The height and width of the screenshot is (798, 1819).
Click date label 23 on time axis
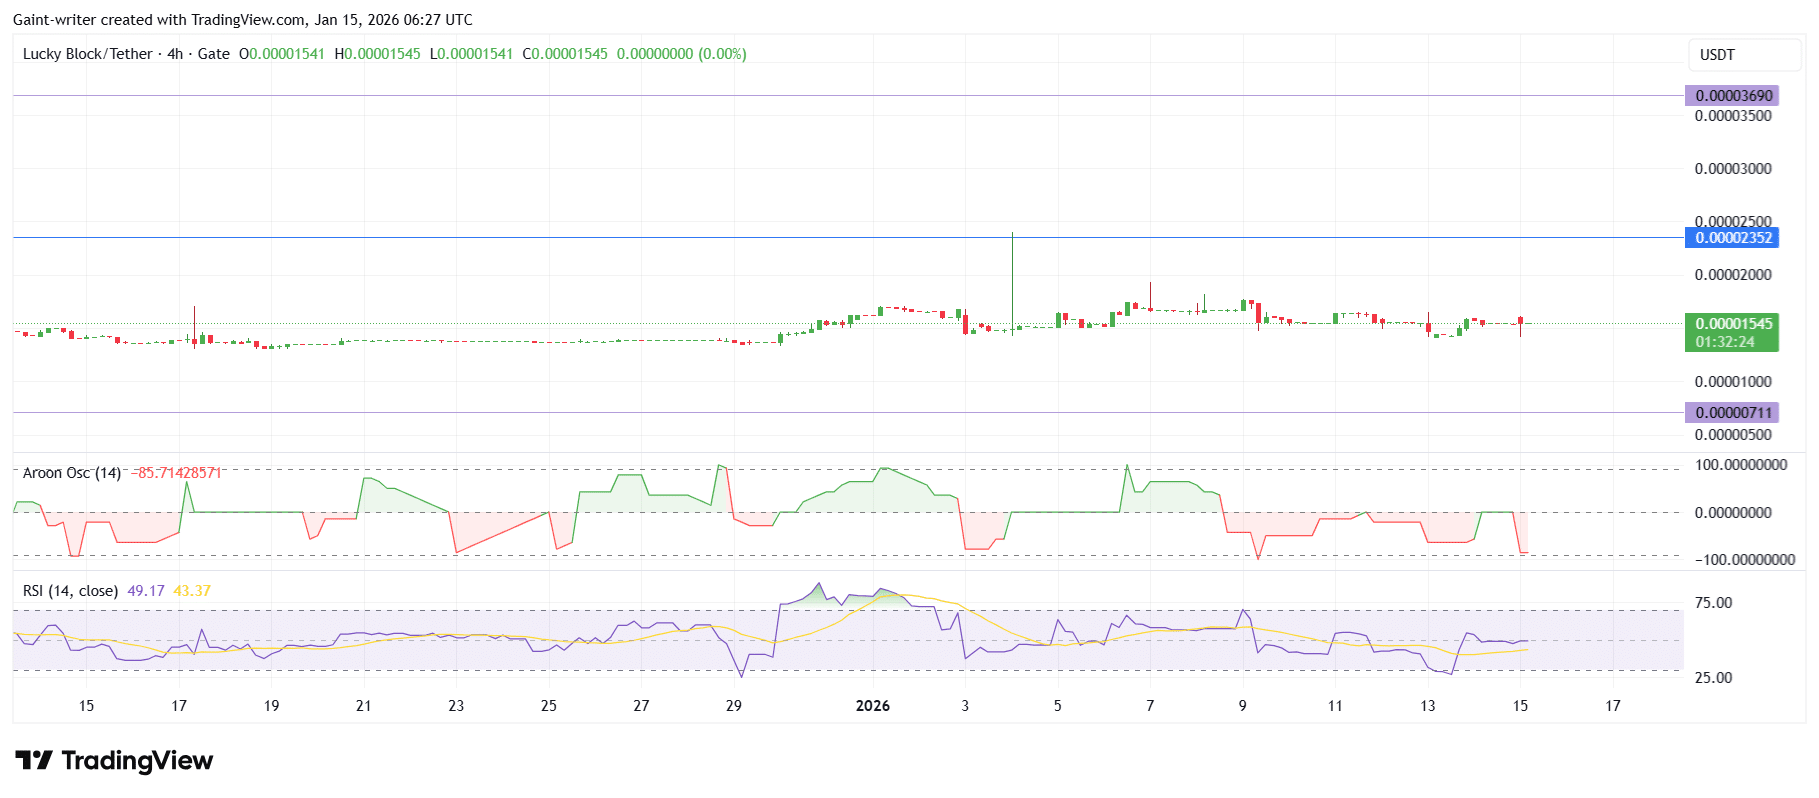point(456,706)
